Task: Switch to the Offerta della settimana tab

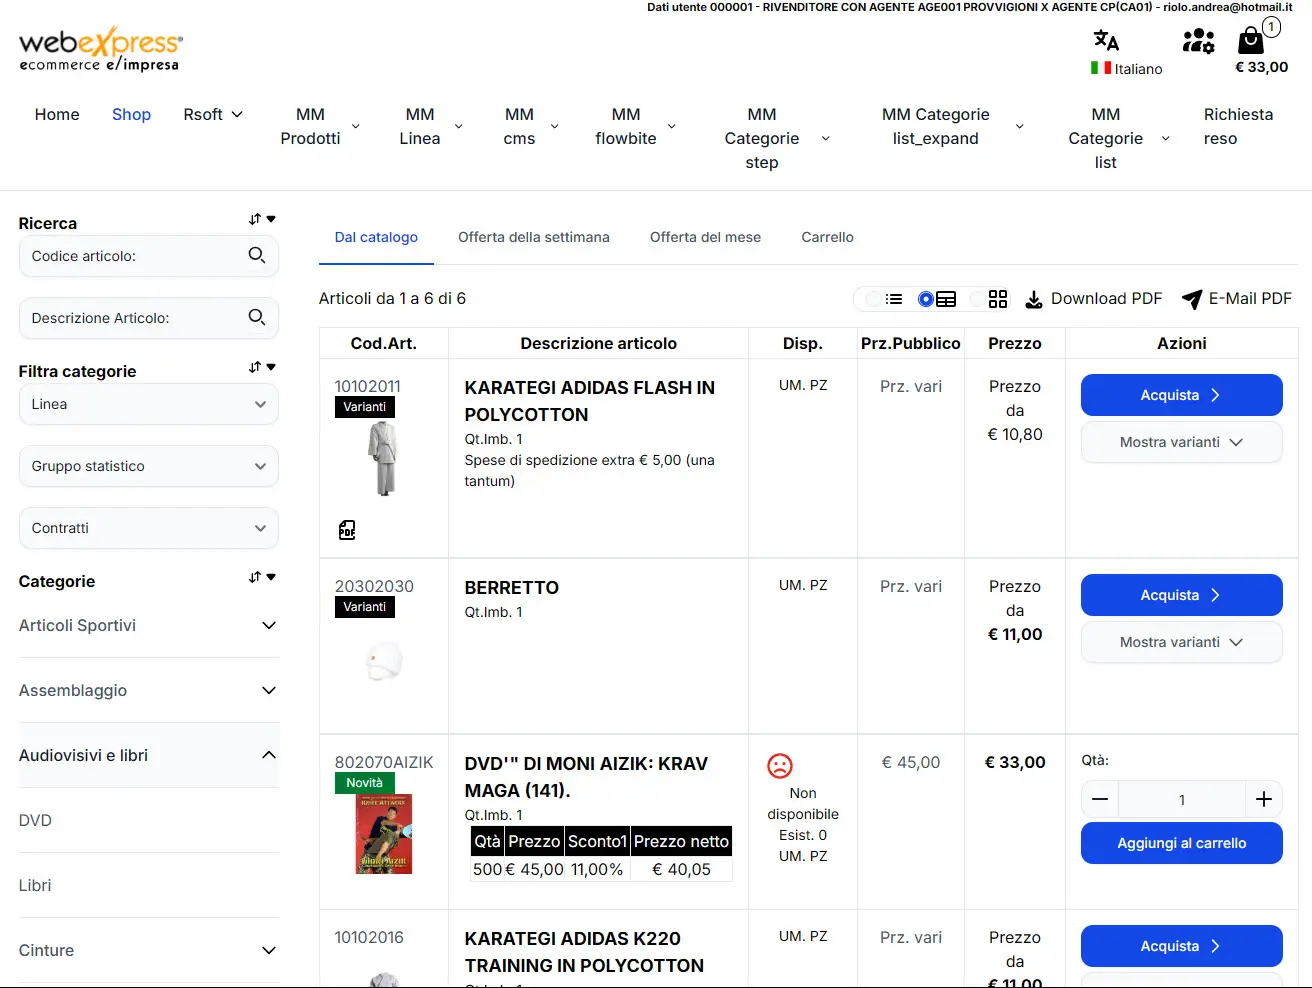Action: 533,238
